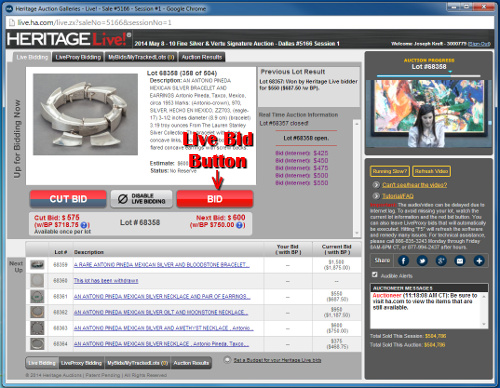This screenshot has width=500, height=388.
Task: Click Disable Live Bidding toggle button
Action: point(141,199)
